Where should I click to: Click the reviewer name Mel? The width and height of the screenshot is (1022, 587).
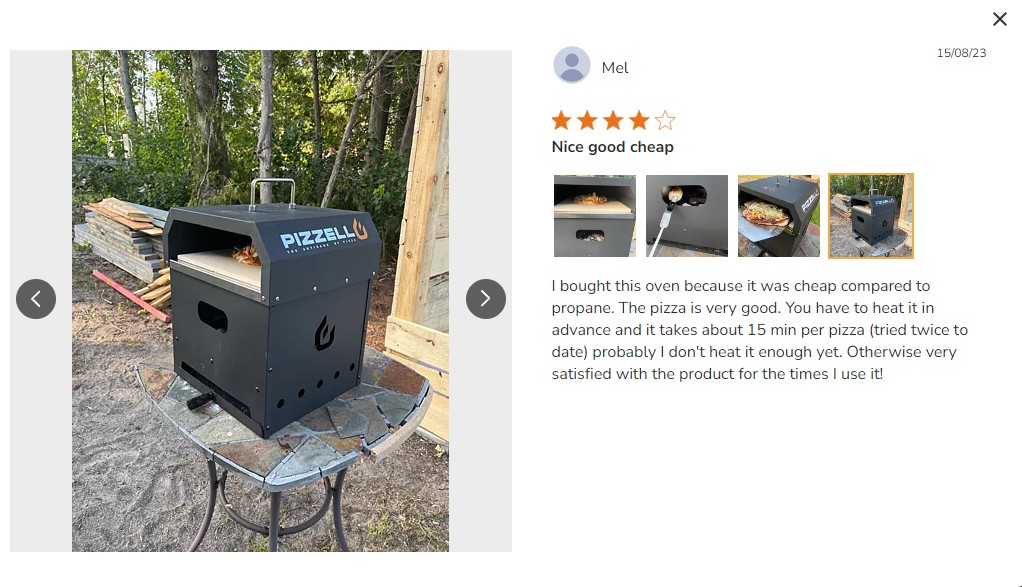pos(615,68)
